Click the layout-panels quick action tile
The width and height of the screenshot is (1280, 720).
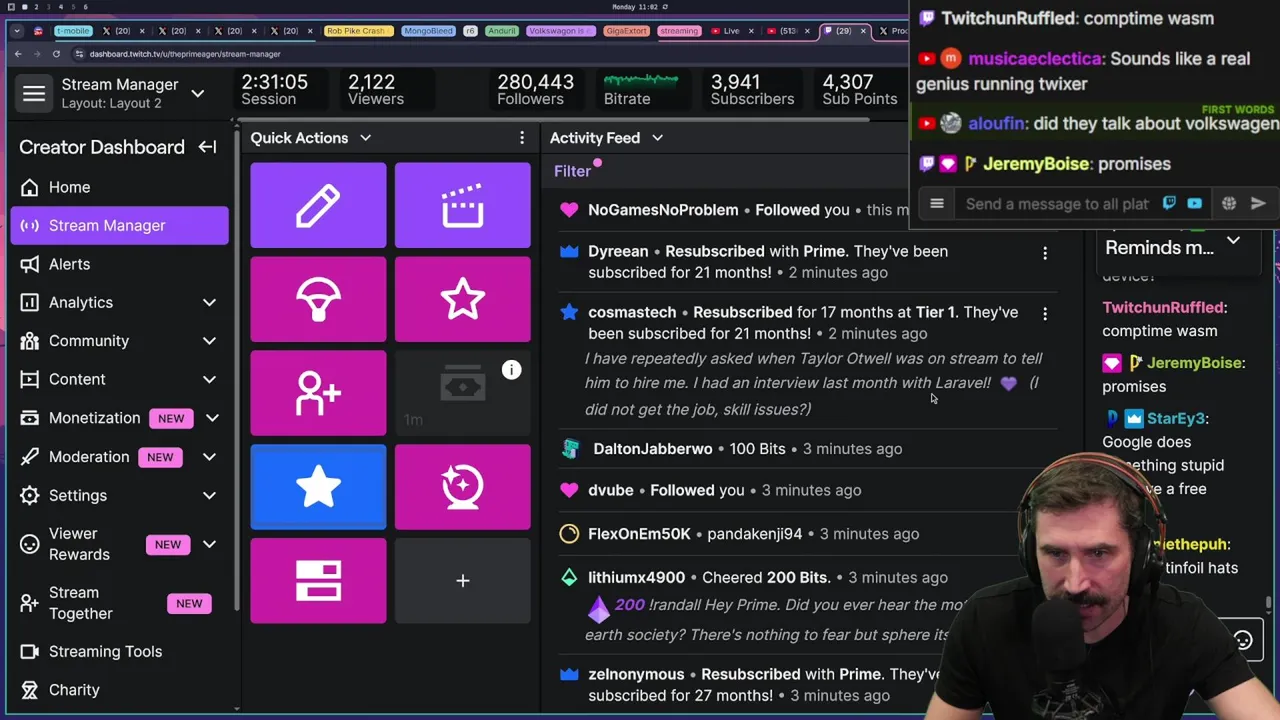click(318, 581)
